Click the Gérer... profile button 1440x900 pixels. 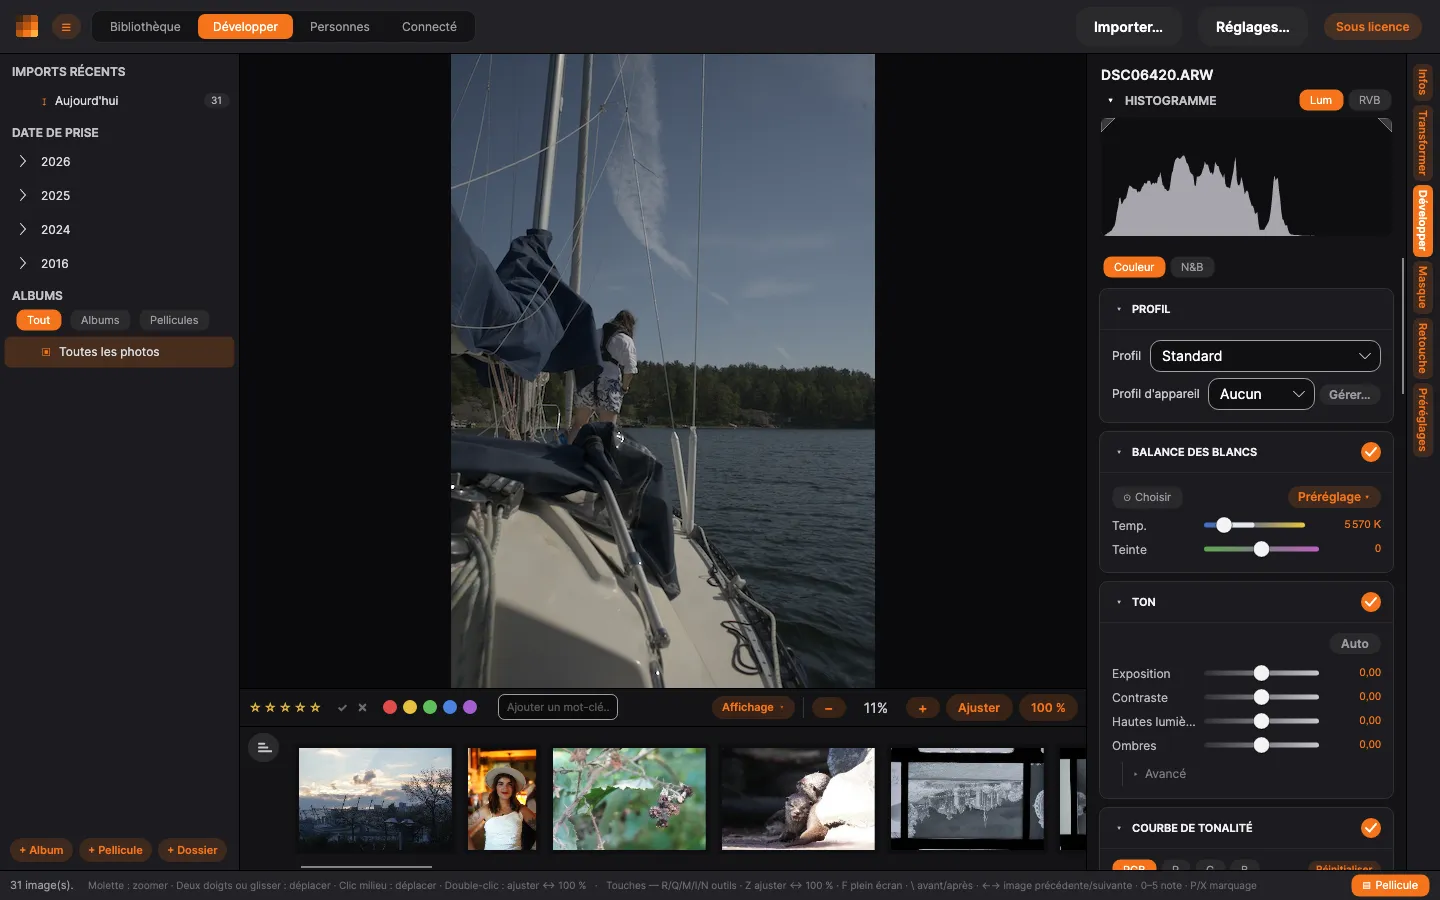point(1350,395)
